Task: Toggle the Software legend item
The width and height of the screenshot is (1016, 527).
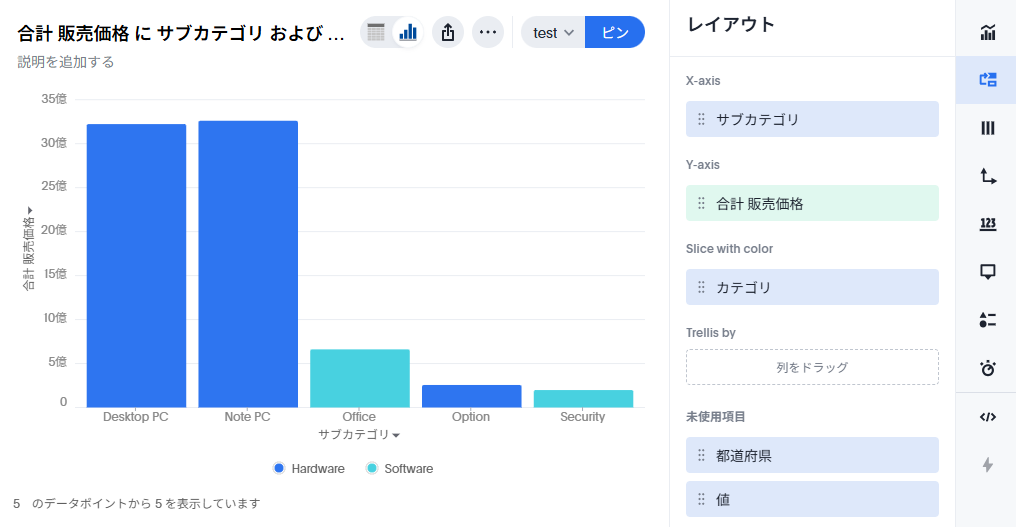Action: (400, 468)
